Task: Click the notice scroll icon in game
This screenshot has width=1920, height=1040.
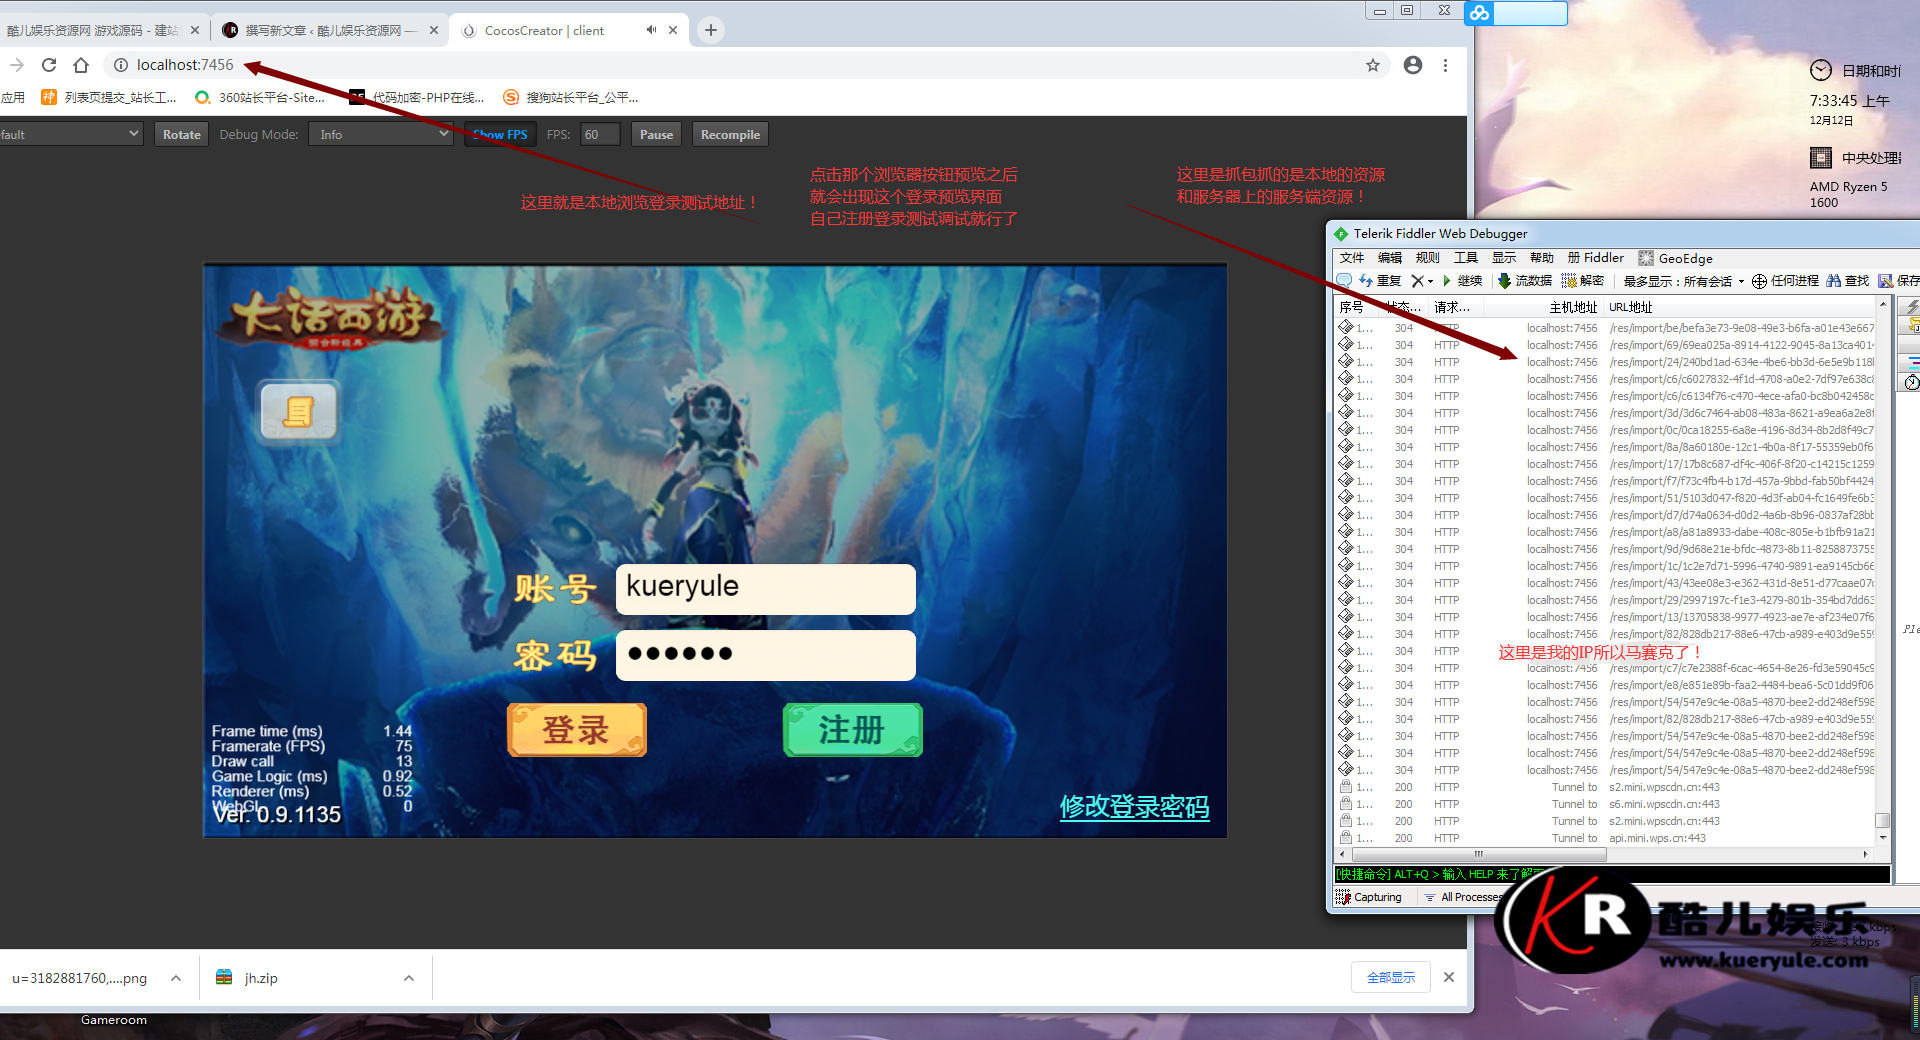Action: [x=298, y=411]
